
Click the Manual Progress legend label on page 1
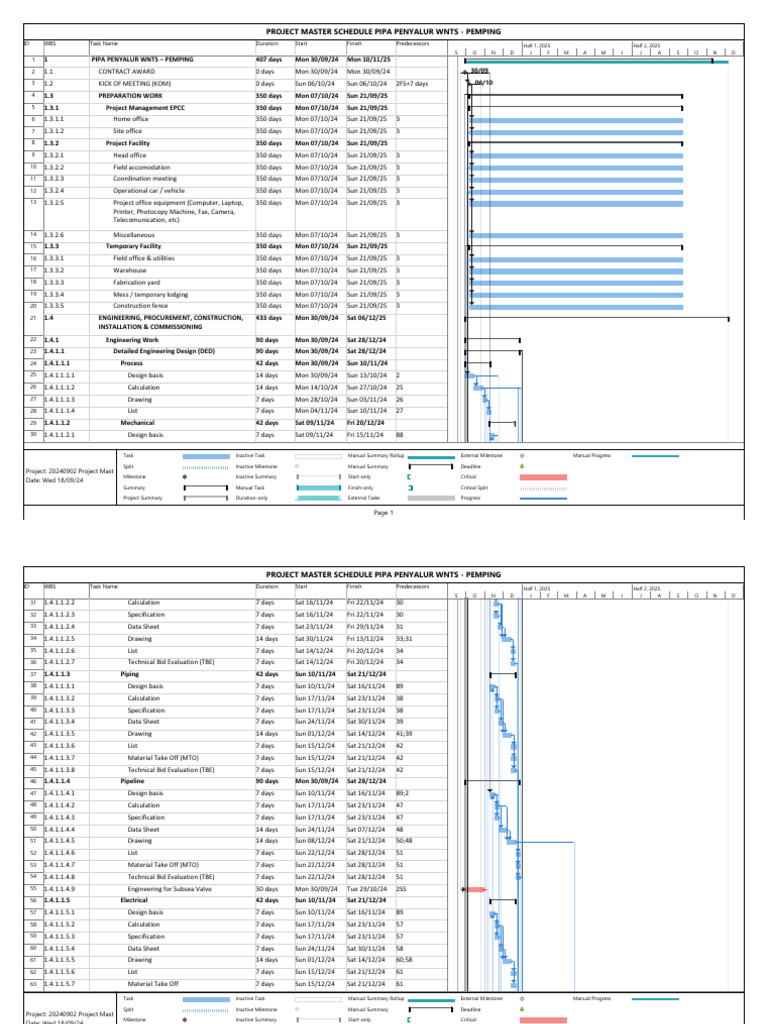coord(592,455)
